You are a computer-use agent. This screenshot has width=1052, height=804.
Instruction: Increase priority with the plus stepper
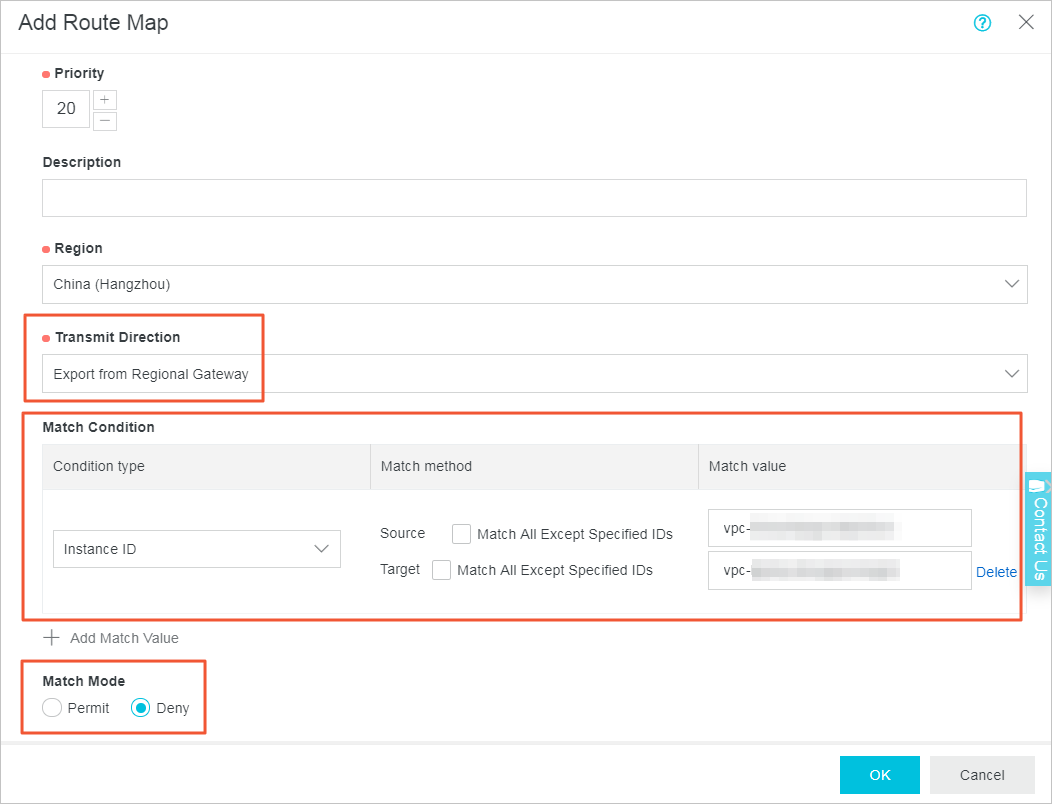105,100
